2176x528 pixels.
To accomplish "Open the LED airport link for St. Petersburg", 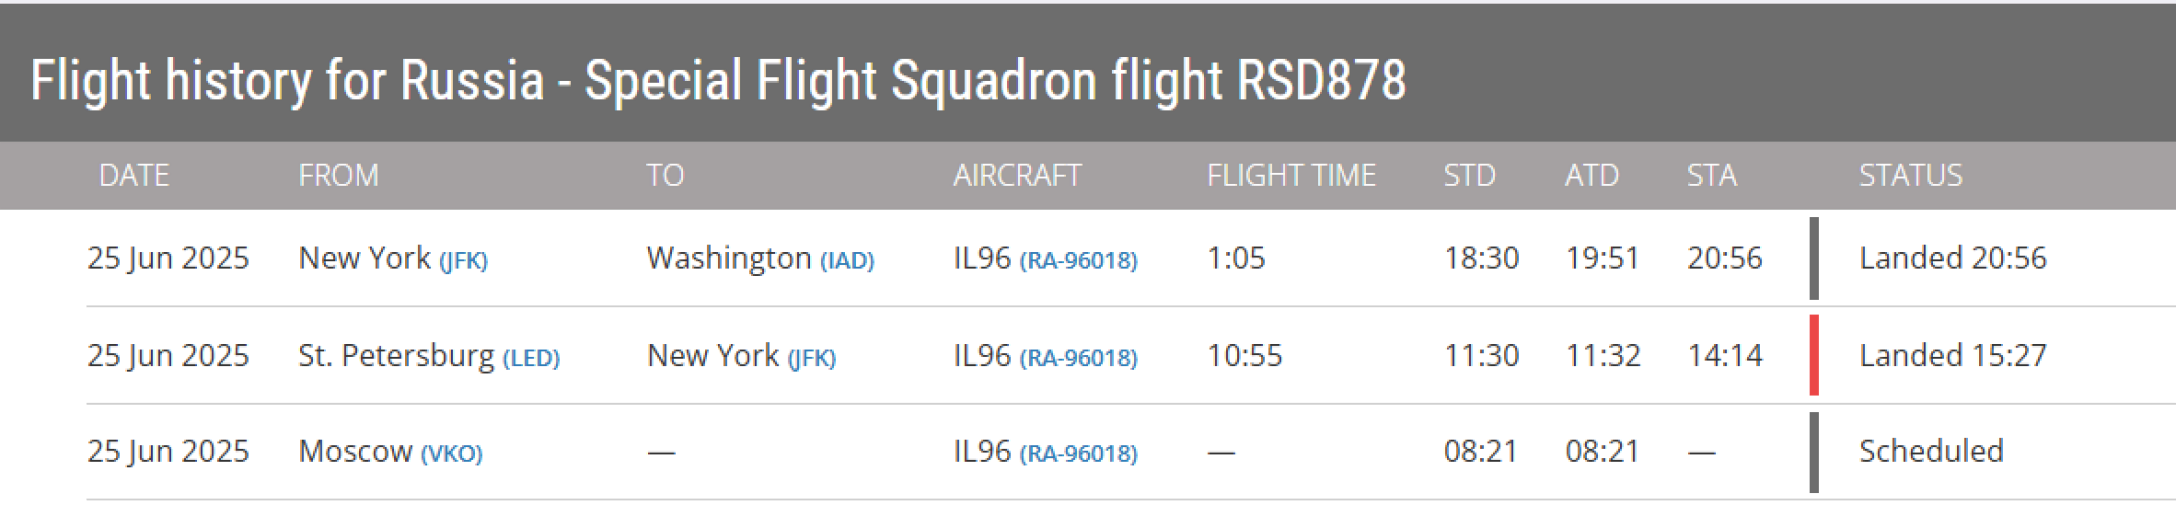I will tap(531, 357).
